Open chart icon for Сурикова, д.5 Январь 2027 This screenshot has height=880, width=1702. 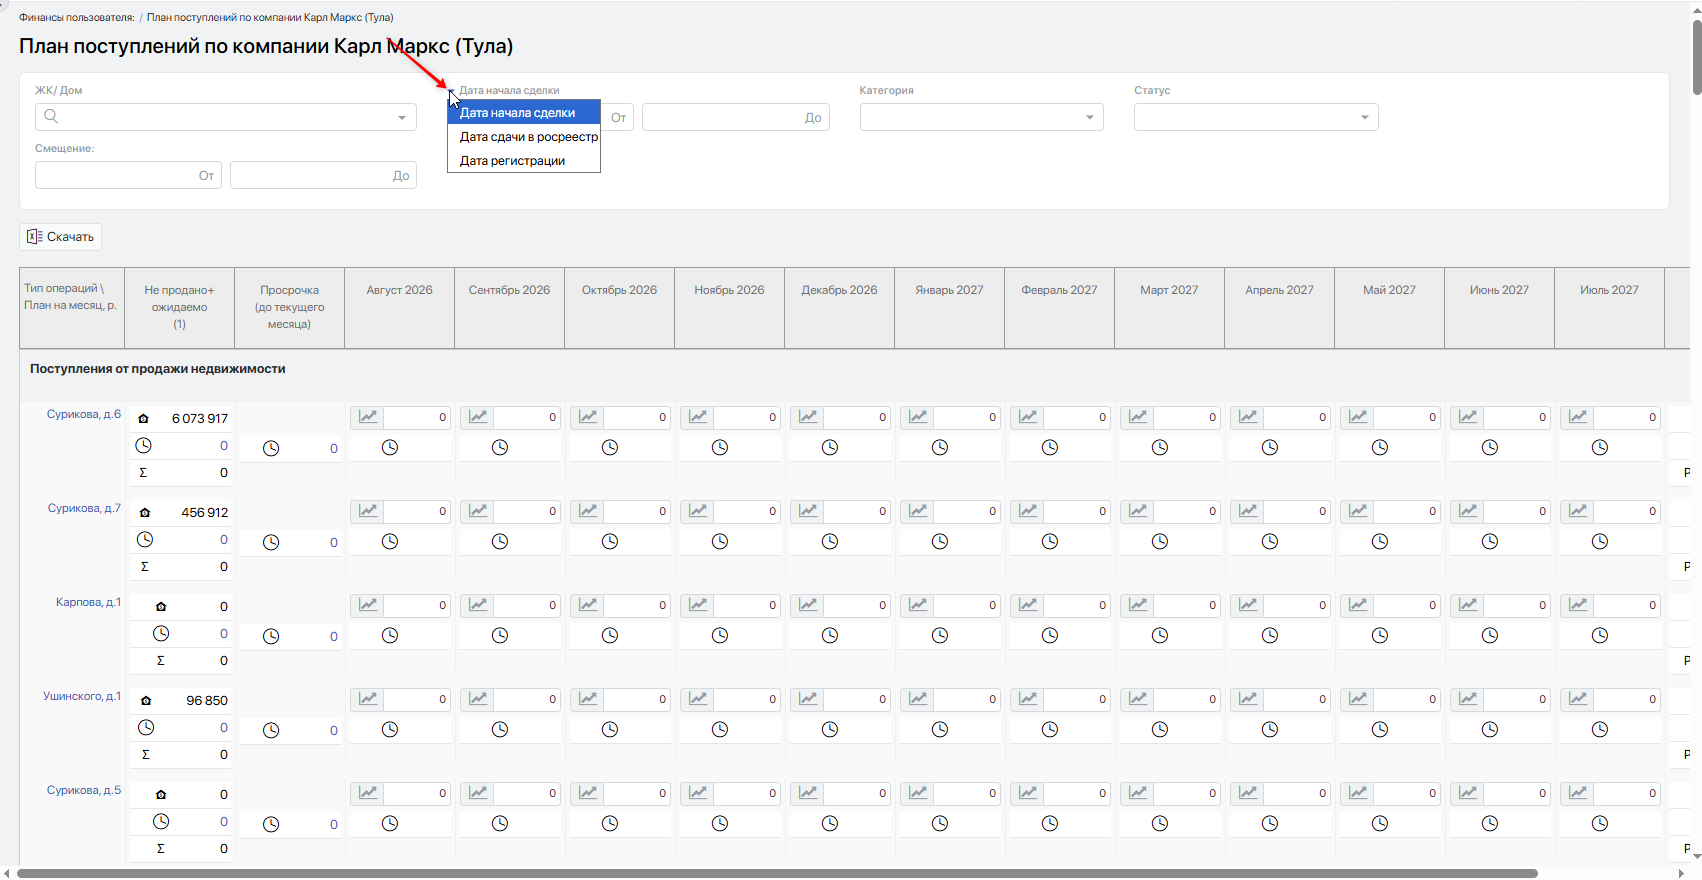(918, 793)
